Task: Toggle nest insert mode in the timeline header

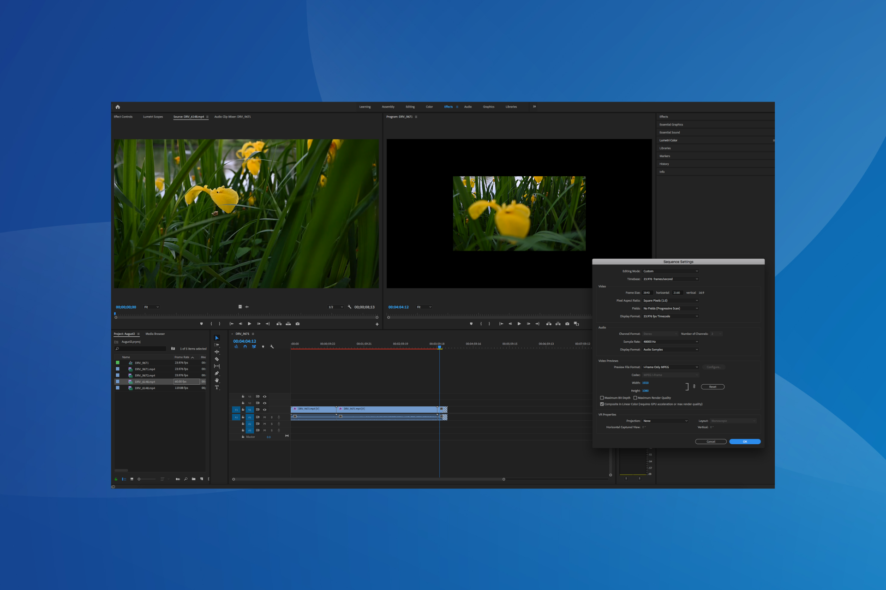Action: pos(236,346)
